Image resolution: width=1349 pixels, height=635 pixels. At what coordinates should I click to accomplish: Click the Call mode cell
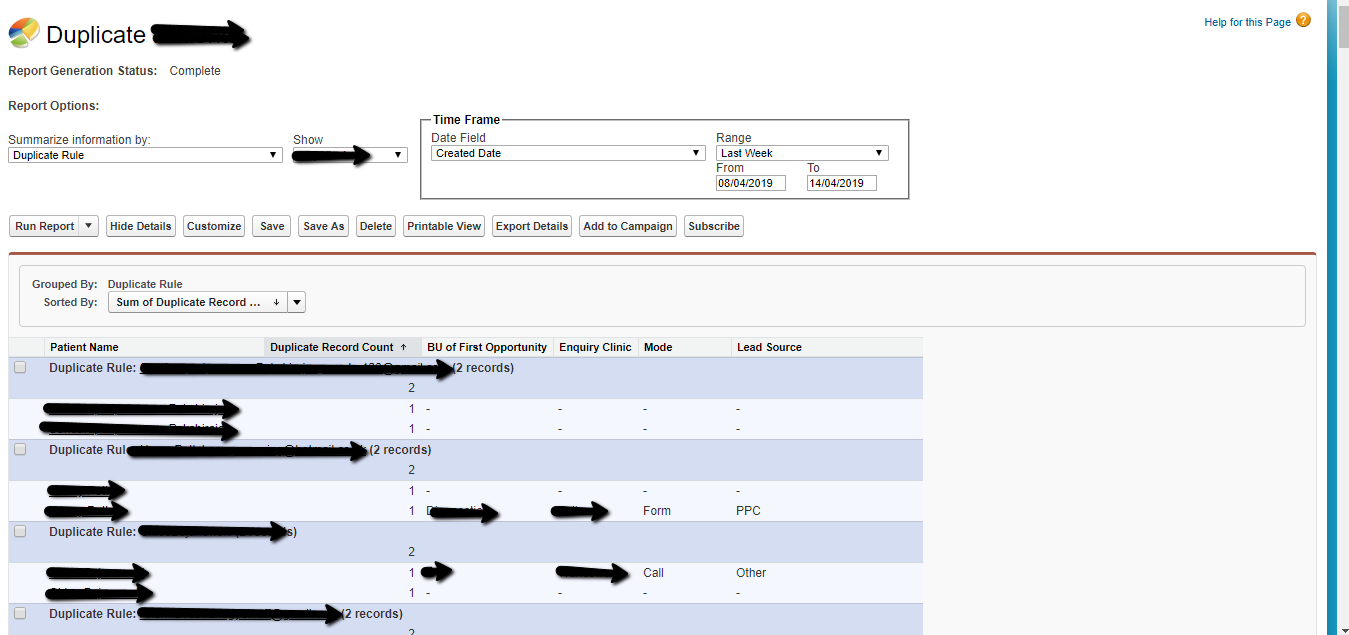coord(653,573)
